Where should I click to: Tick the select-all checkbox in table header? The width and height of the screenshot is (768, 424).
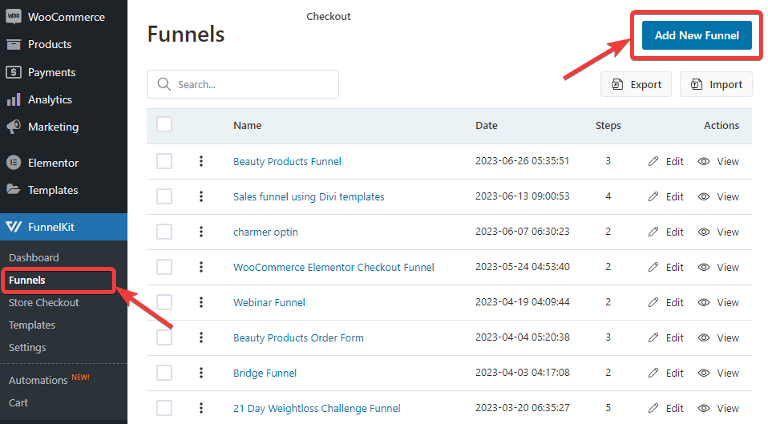point(164,124)
